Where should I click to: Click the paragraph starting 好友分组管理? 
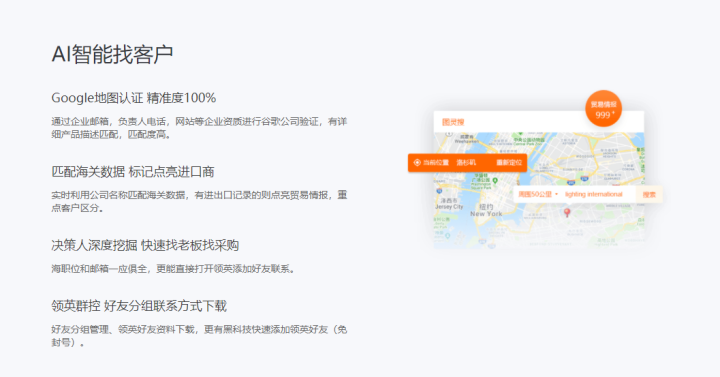coord(199,336)
